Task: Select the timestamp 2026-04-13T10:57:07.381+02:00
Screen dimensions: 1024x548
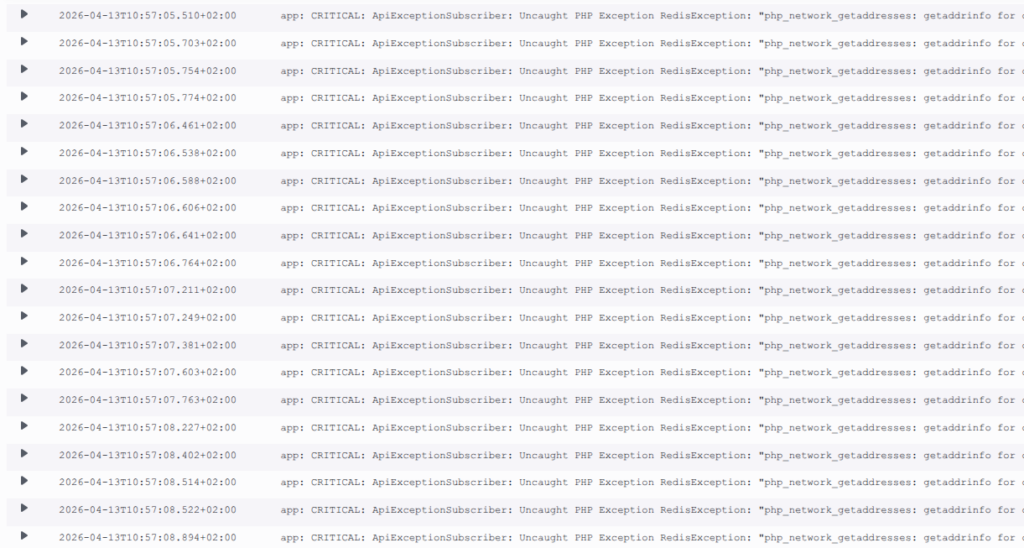Action: [x=148, y=346]
